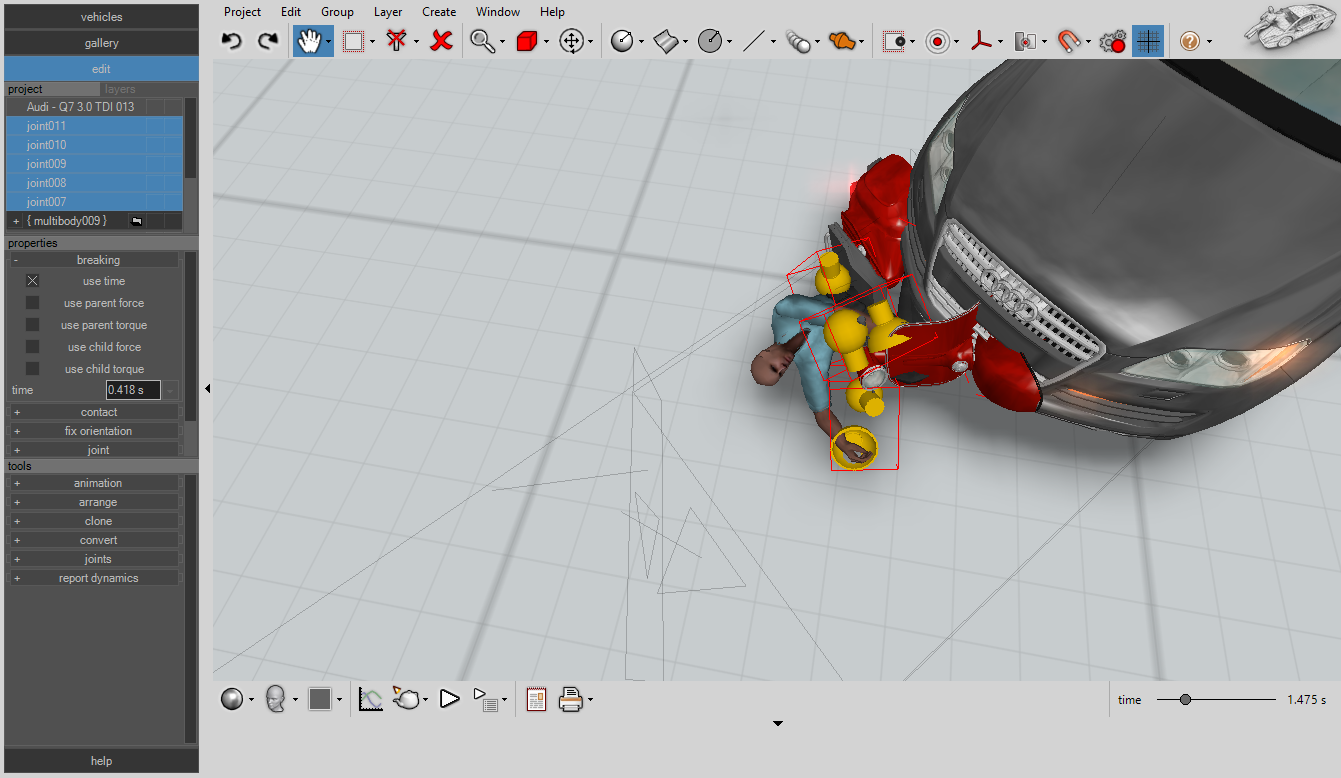
Task: Click the play with list sequence icon
Action: (485, 699)
